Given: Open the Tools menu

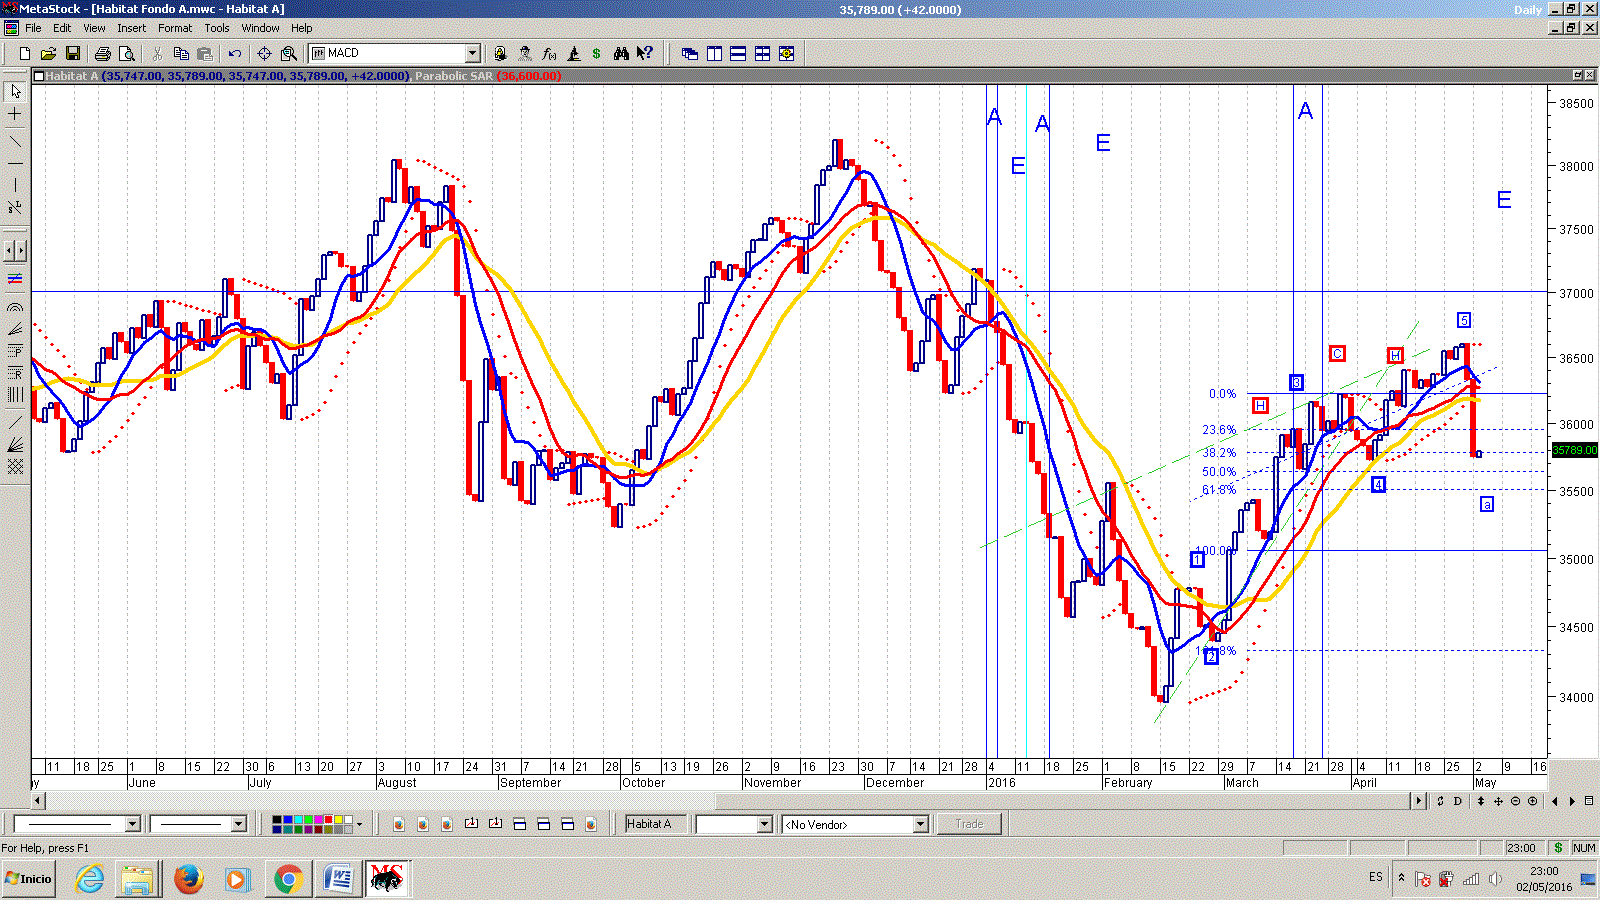Looking at the screenshot, I should click(x=217, y=28).
